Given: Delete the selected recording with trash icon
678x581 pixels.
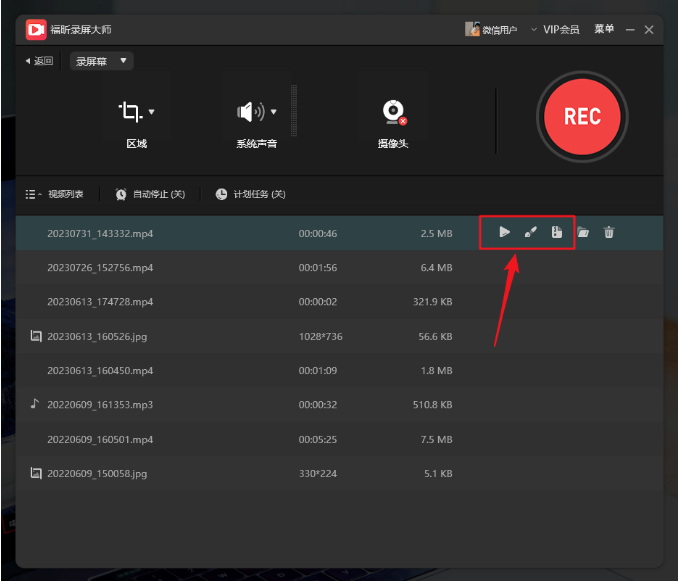Looking at the screenshot, I should click(x=609, y=233).
